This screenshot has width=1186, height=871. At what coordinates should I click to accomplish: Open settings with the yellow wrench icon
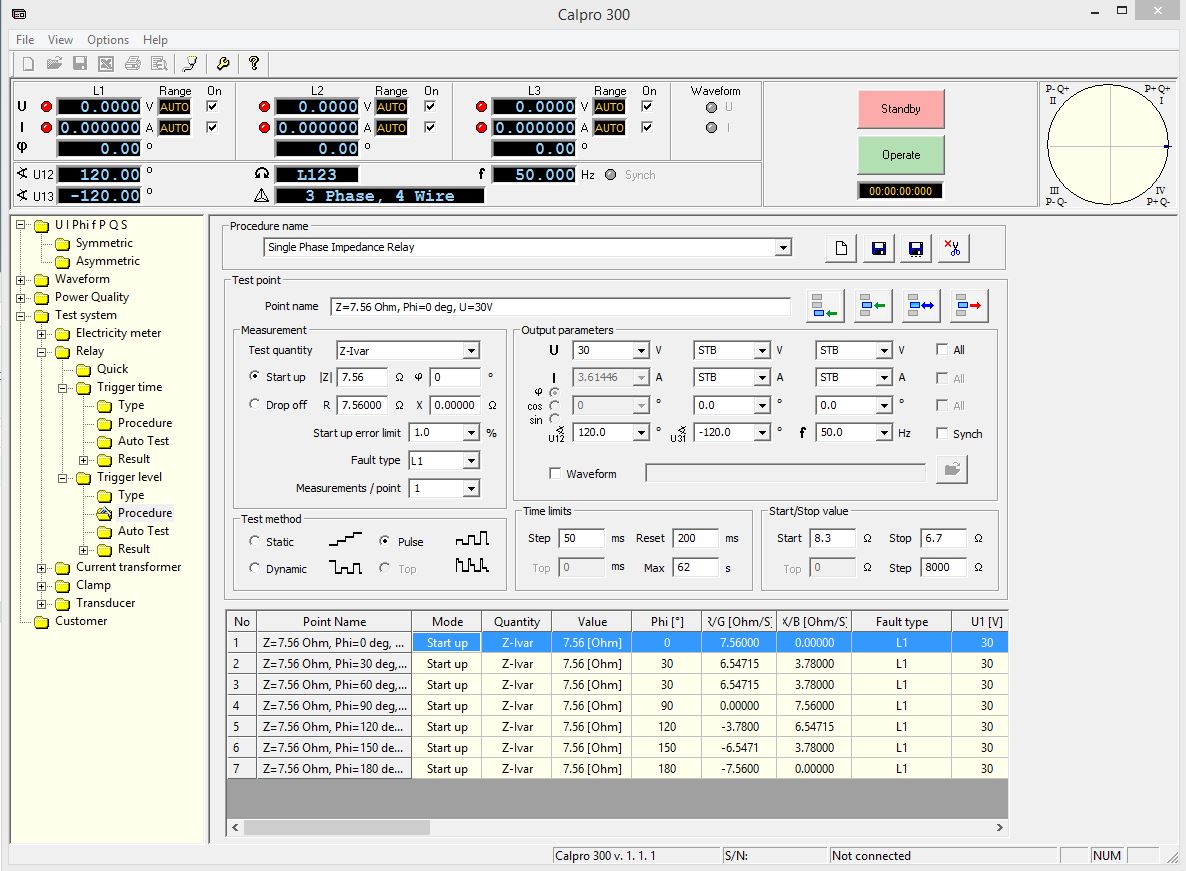tap(222, 64)
